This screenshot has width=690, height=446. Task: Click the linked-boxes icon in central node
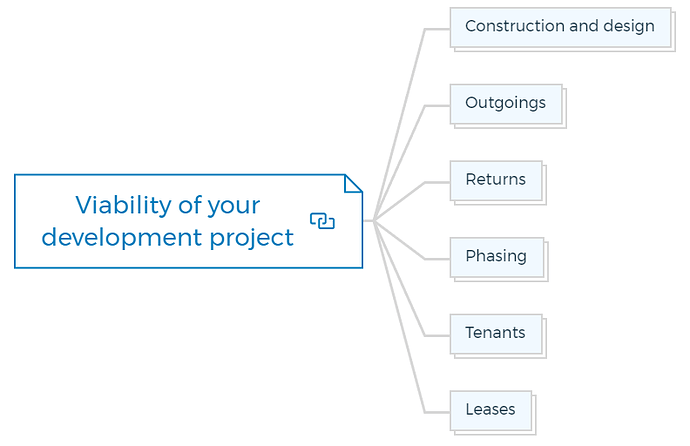point(322,221)
